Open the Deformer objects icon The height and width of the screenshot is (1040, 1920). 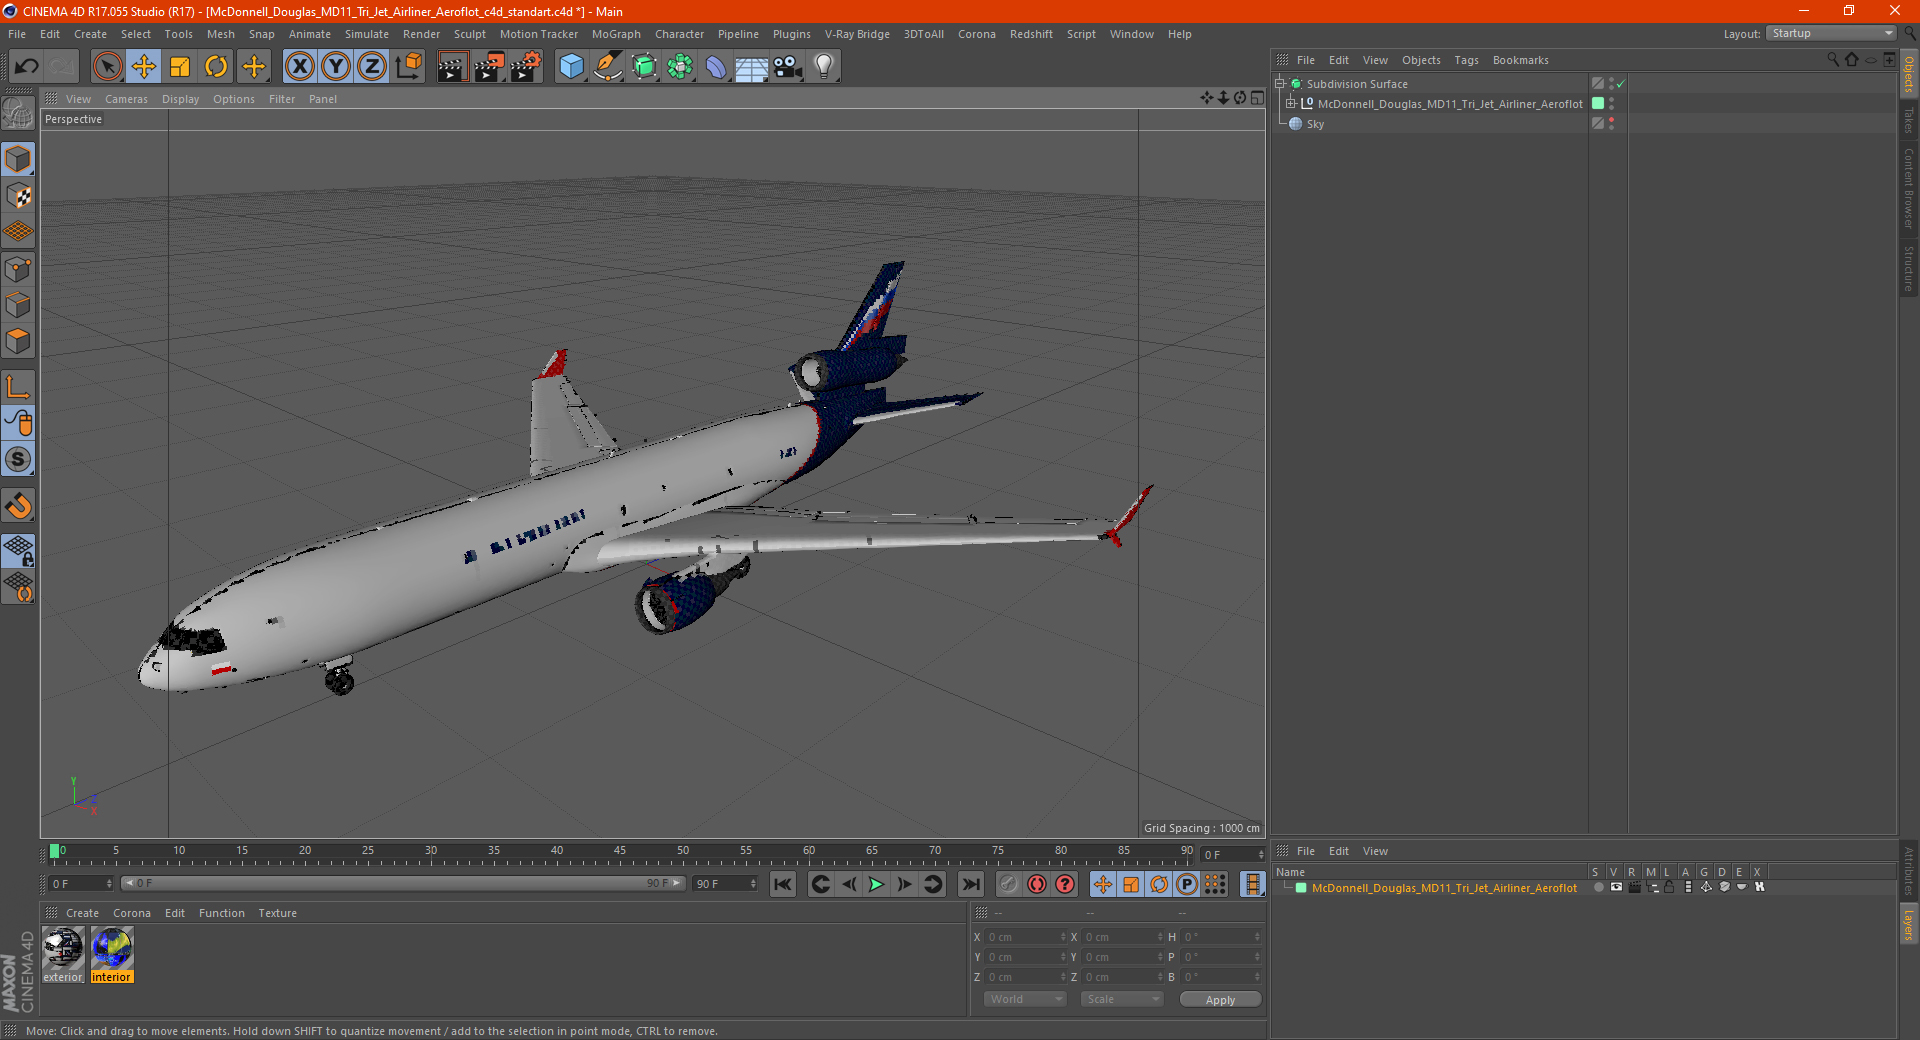(x=716, y=67)
